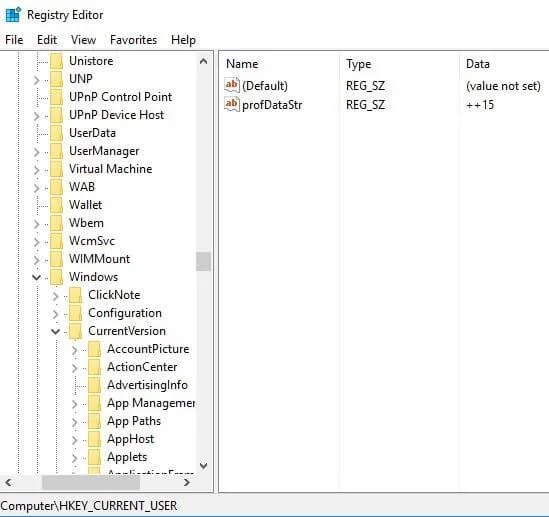Click the ClickNote folder icon
Viewport: 549px width, 517px height.
(75, 295)
